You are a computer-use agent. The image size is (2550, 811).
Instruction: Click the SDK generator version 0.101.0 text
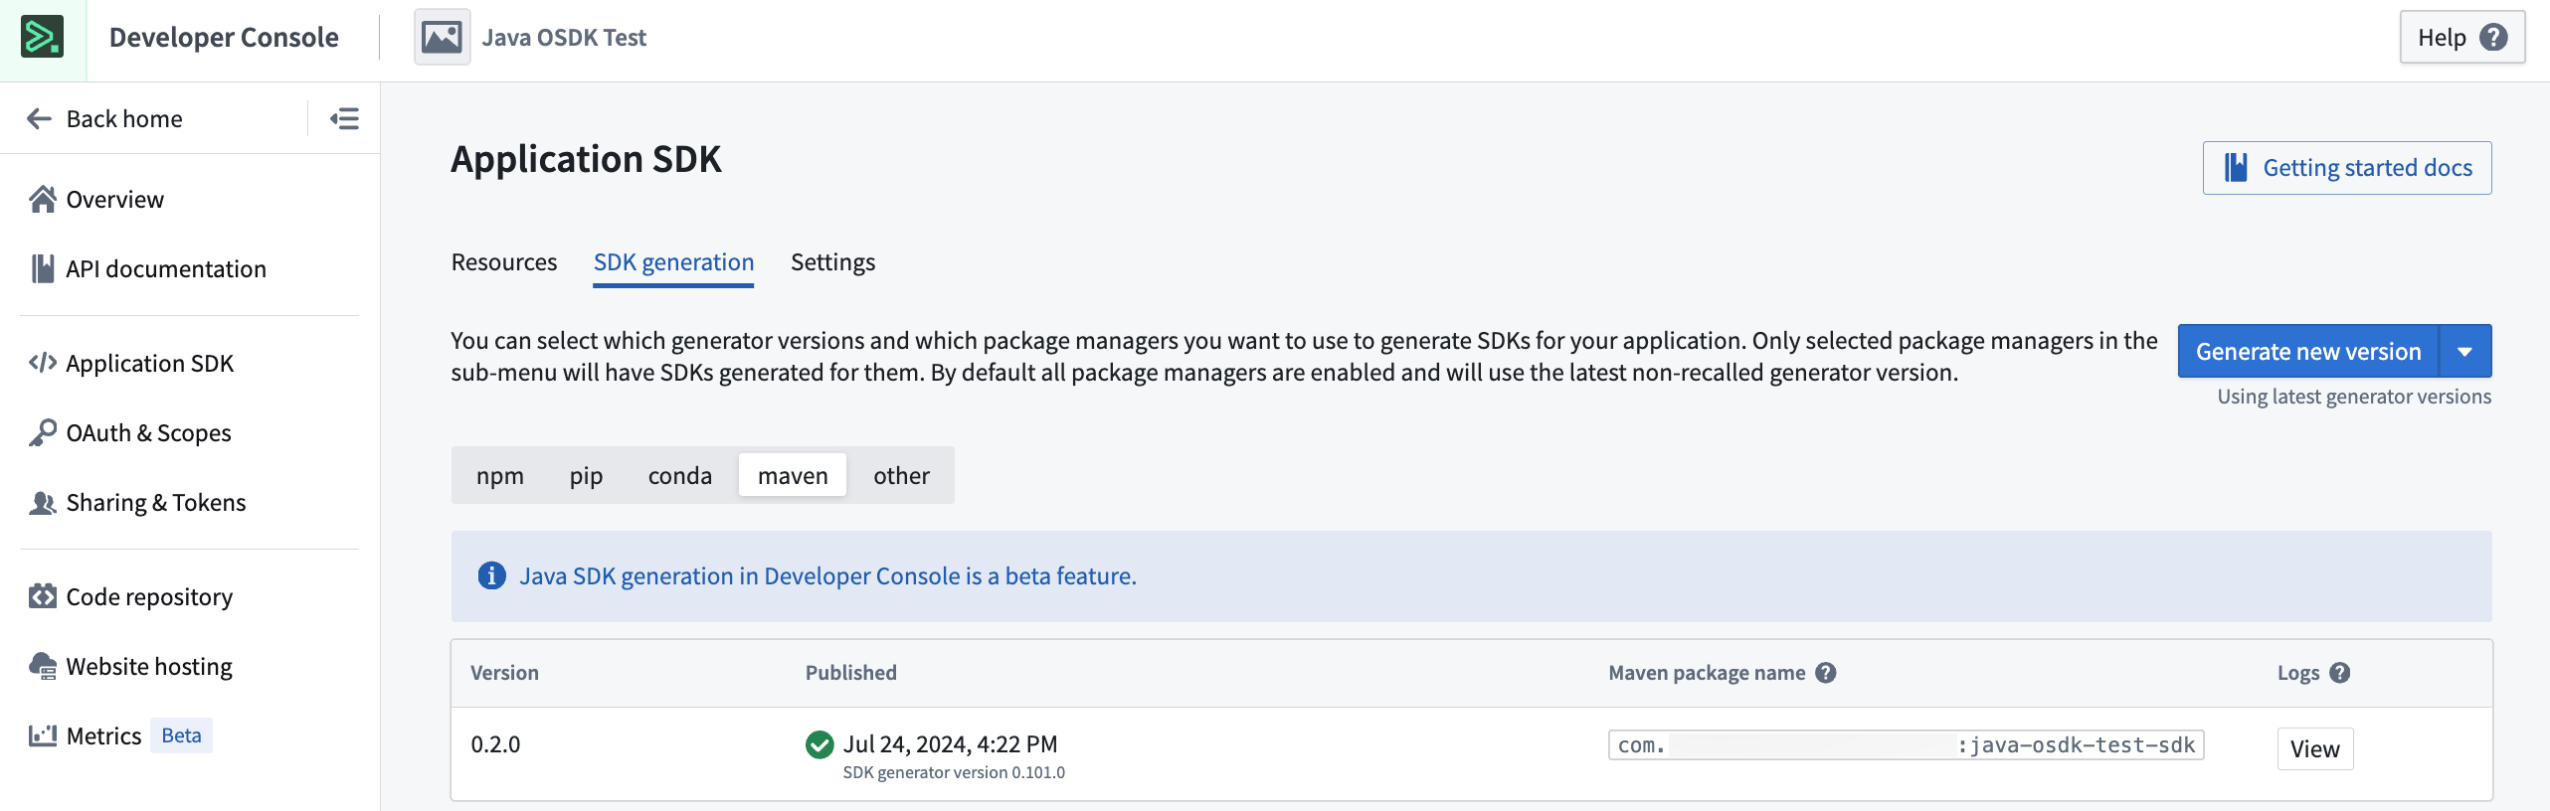click(953, 773)
